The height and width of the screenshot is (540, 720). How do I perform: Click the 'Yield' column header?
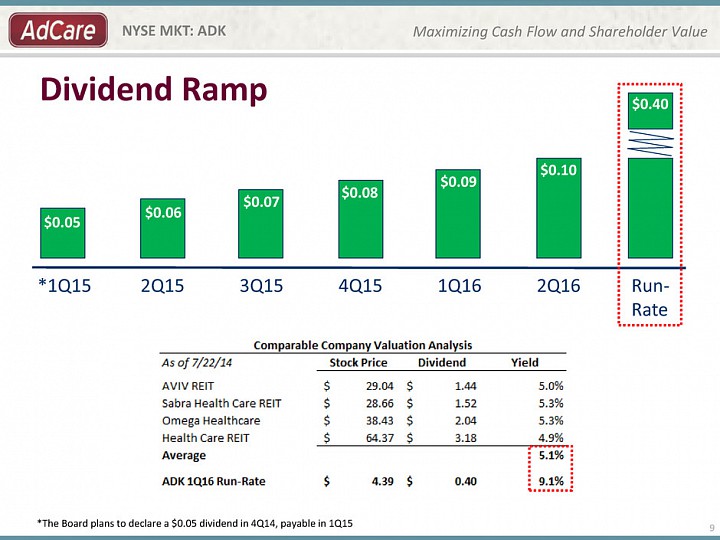click(x=525, y=363)
